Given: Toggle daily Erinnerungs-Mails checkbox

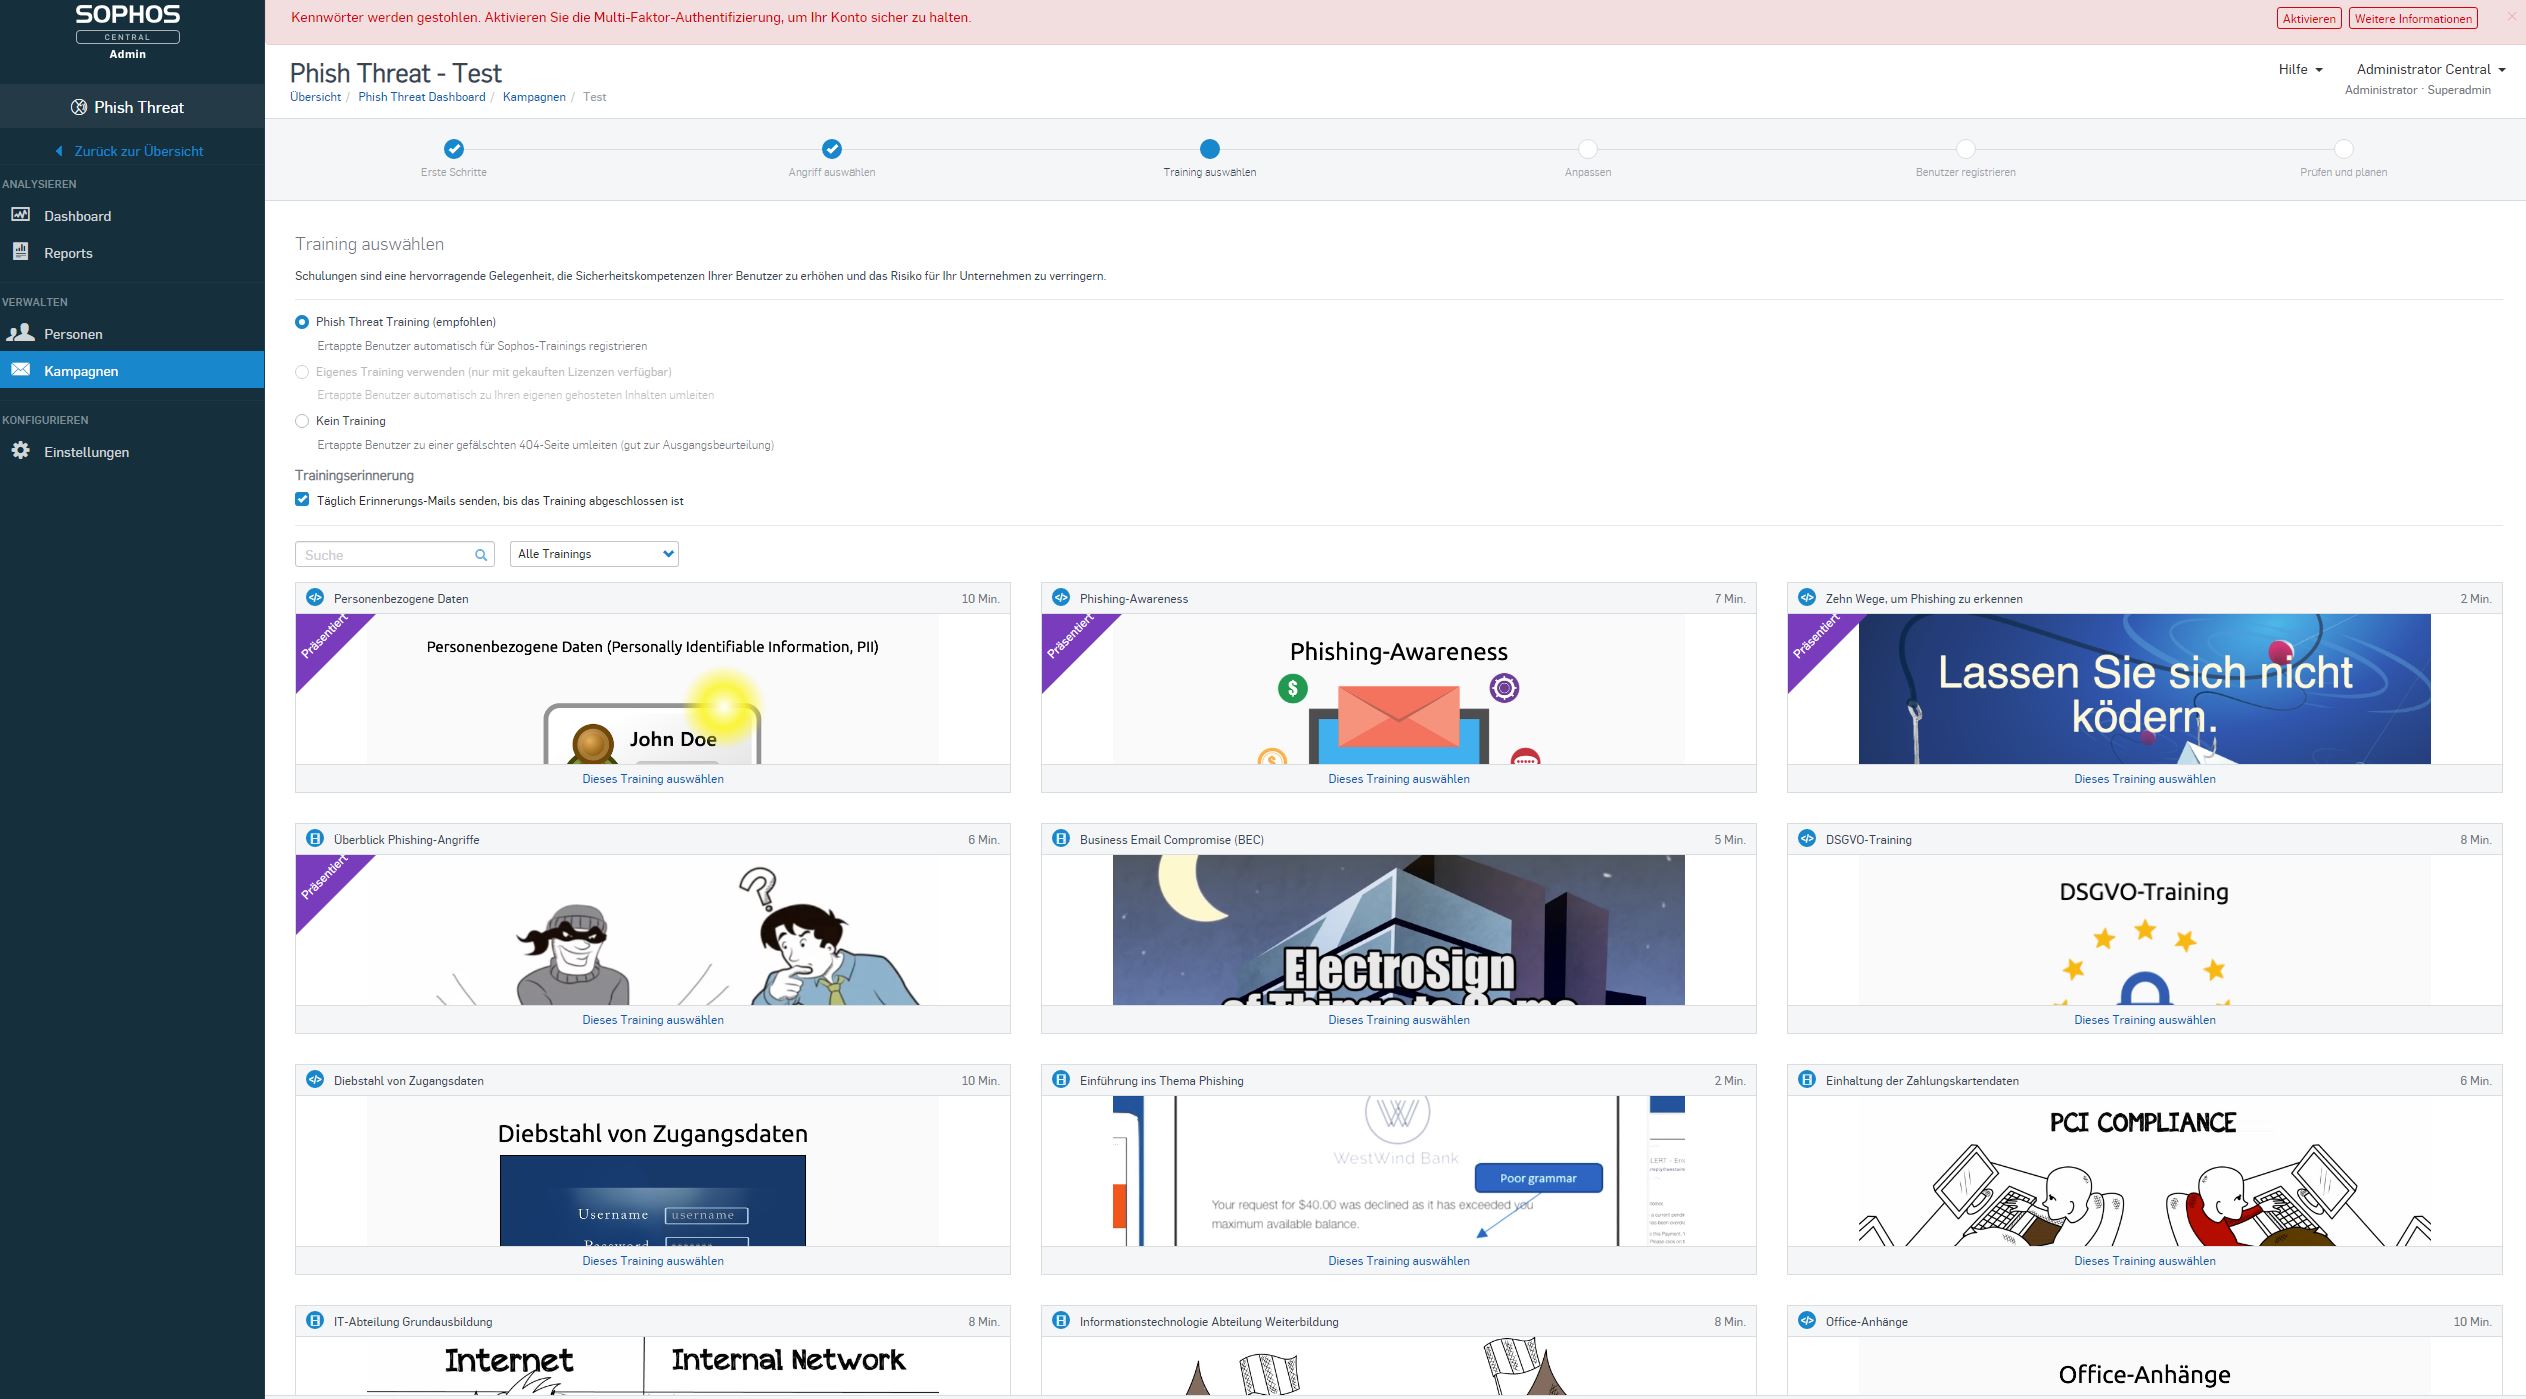Looking at the screenshot, I should (x=302, y=500).
